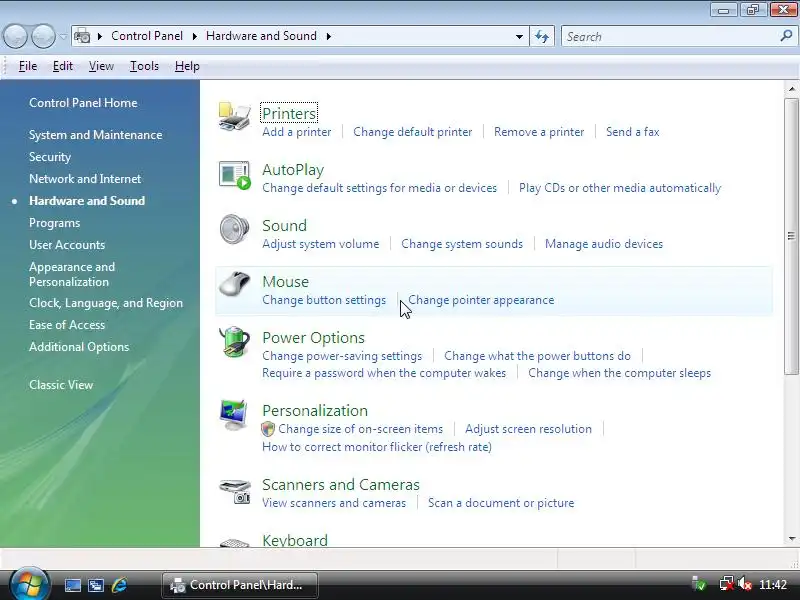Click Show Desktop in Quick Launch
800x600 pixels.
(72, 585)
